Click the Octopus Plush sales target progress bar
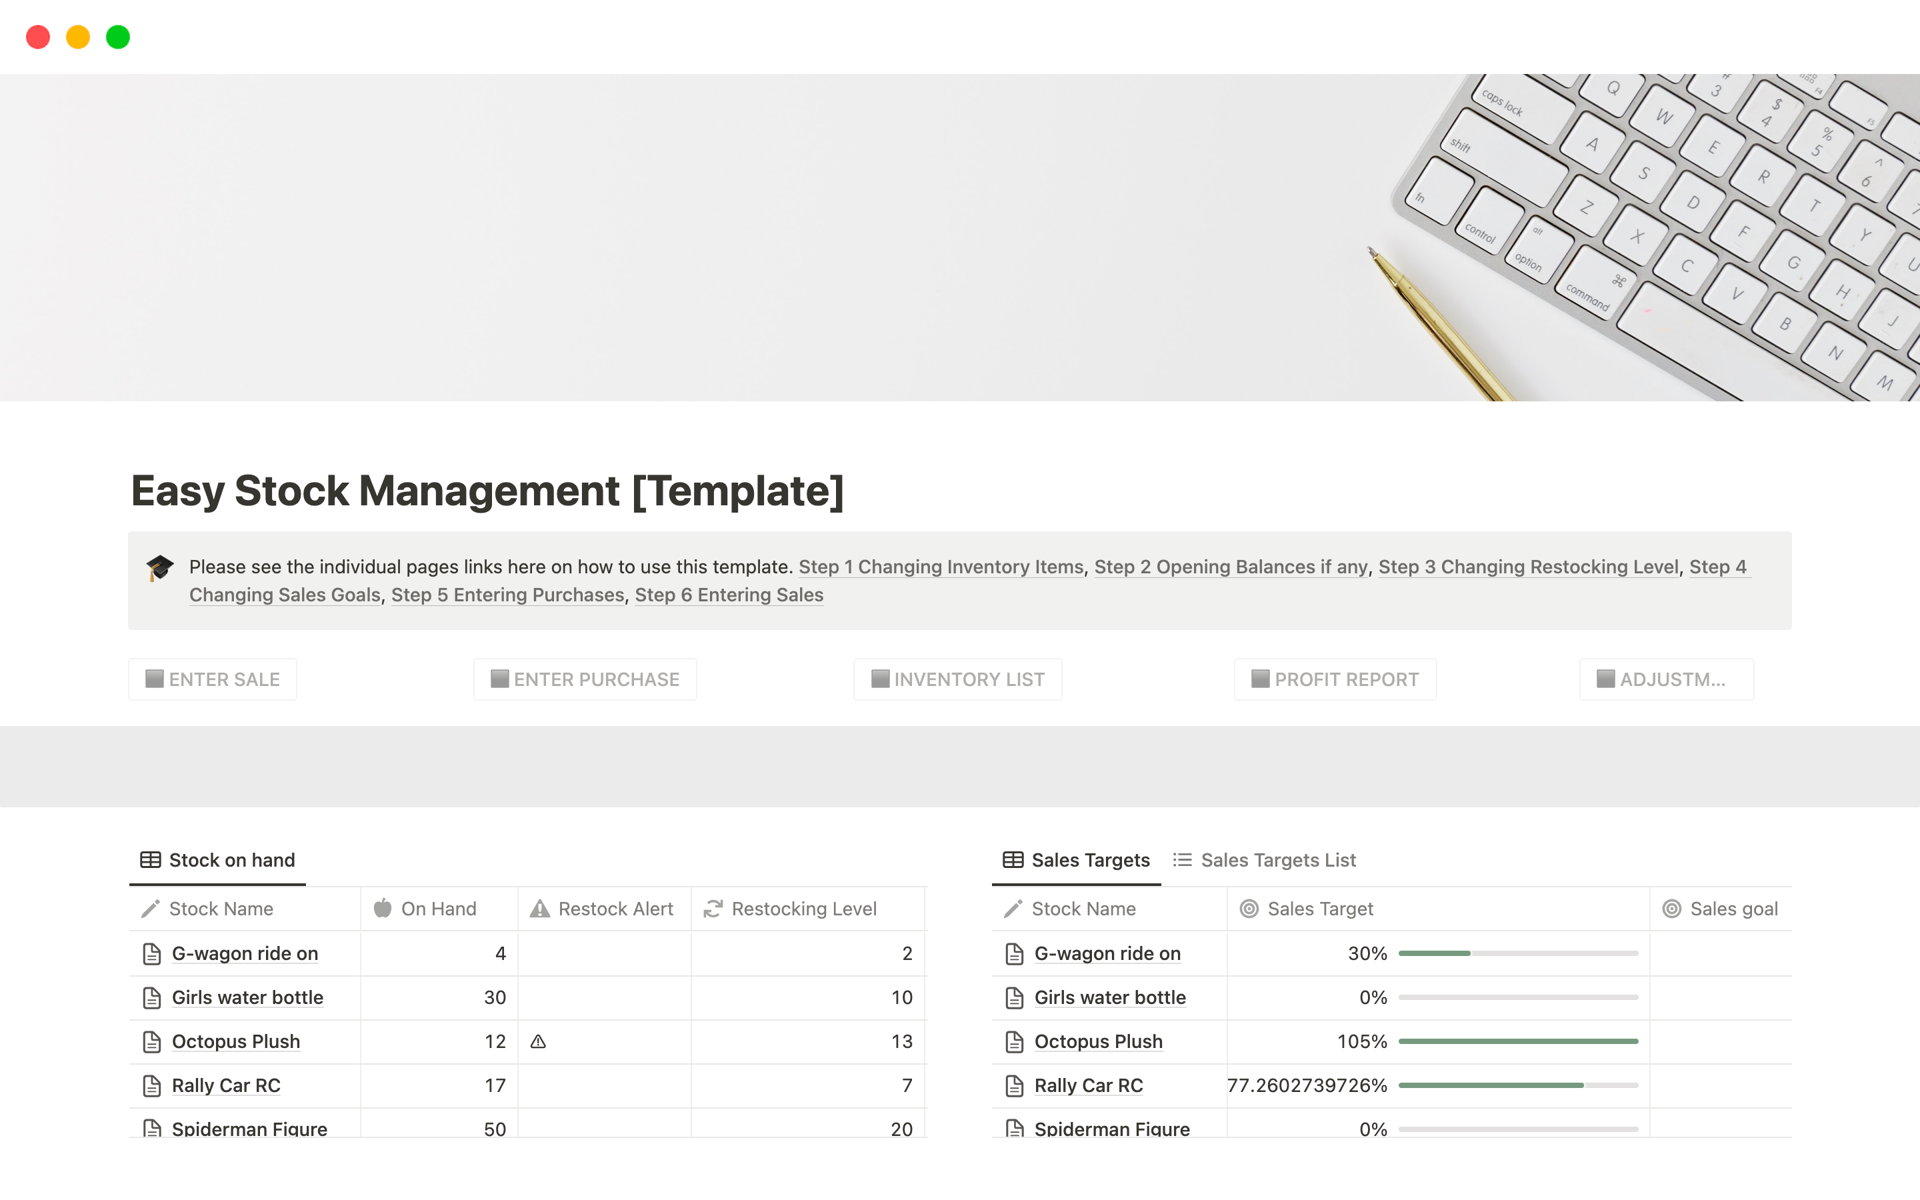Screen dimensions: 1920x1200 coord(1519,1041)
